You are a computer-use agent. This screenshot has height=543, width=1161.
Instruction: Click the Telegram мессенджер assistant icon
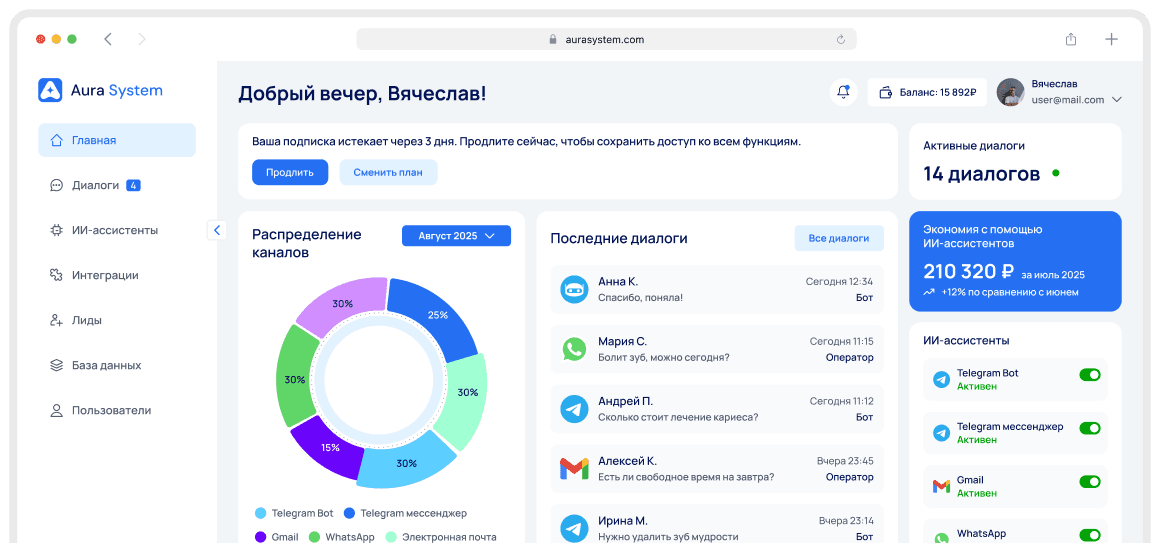(x=941, y=433)
